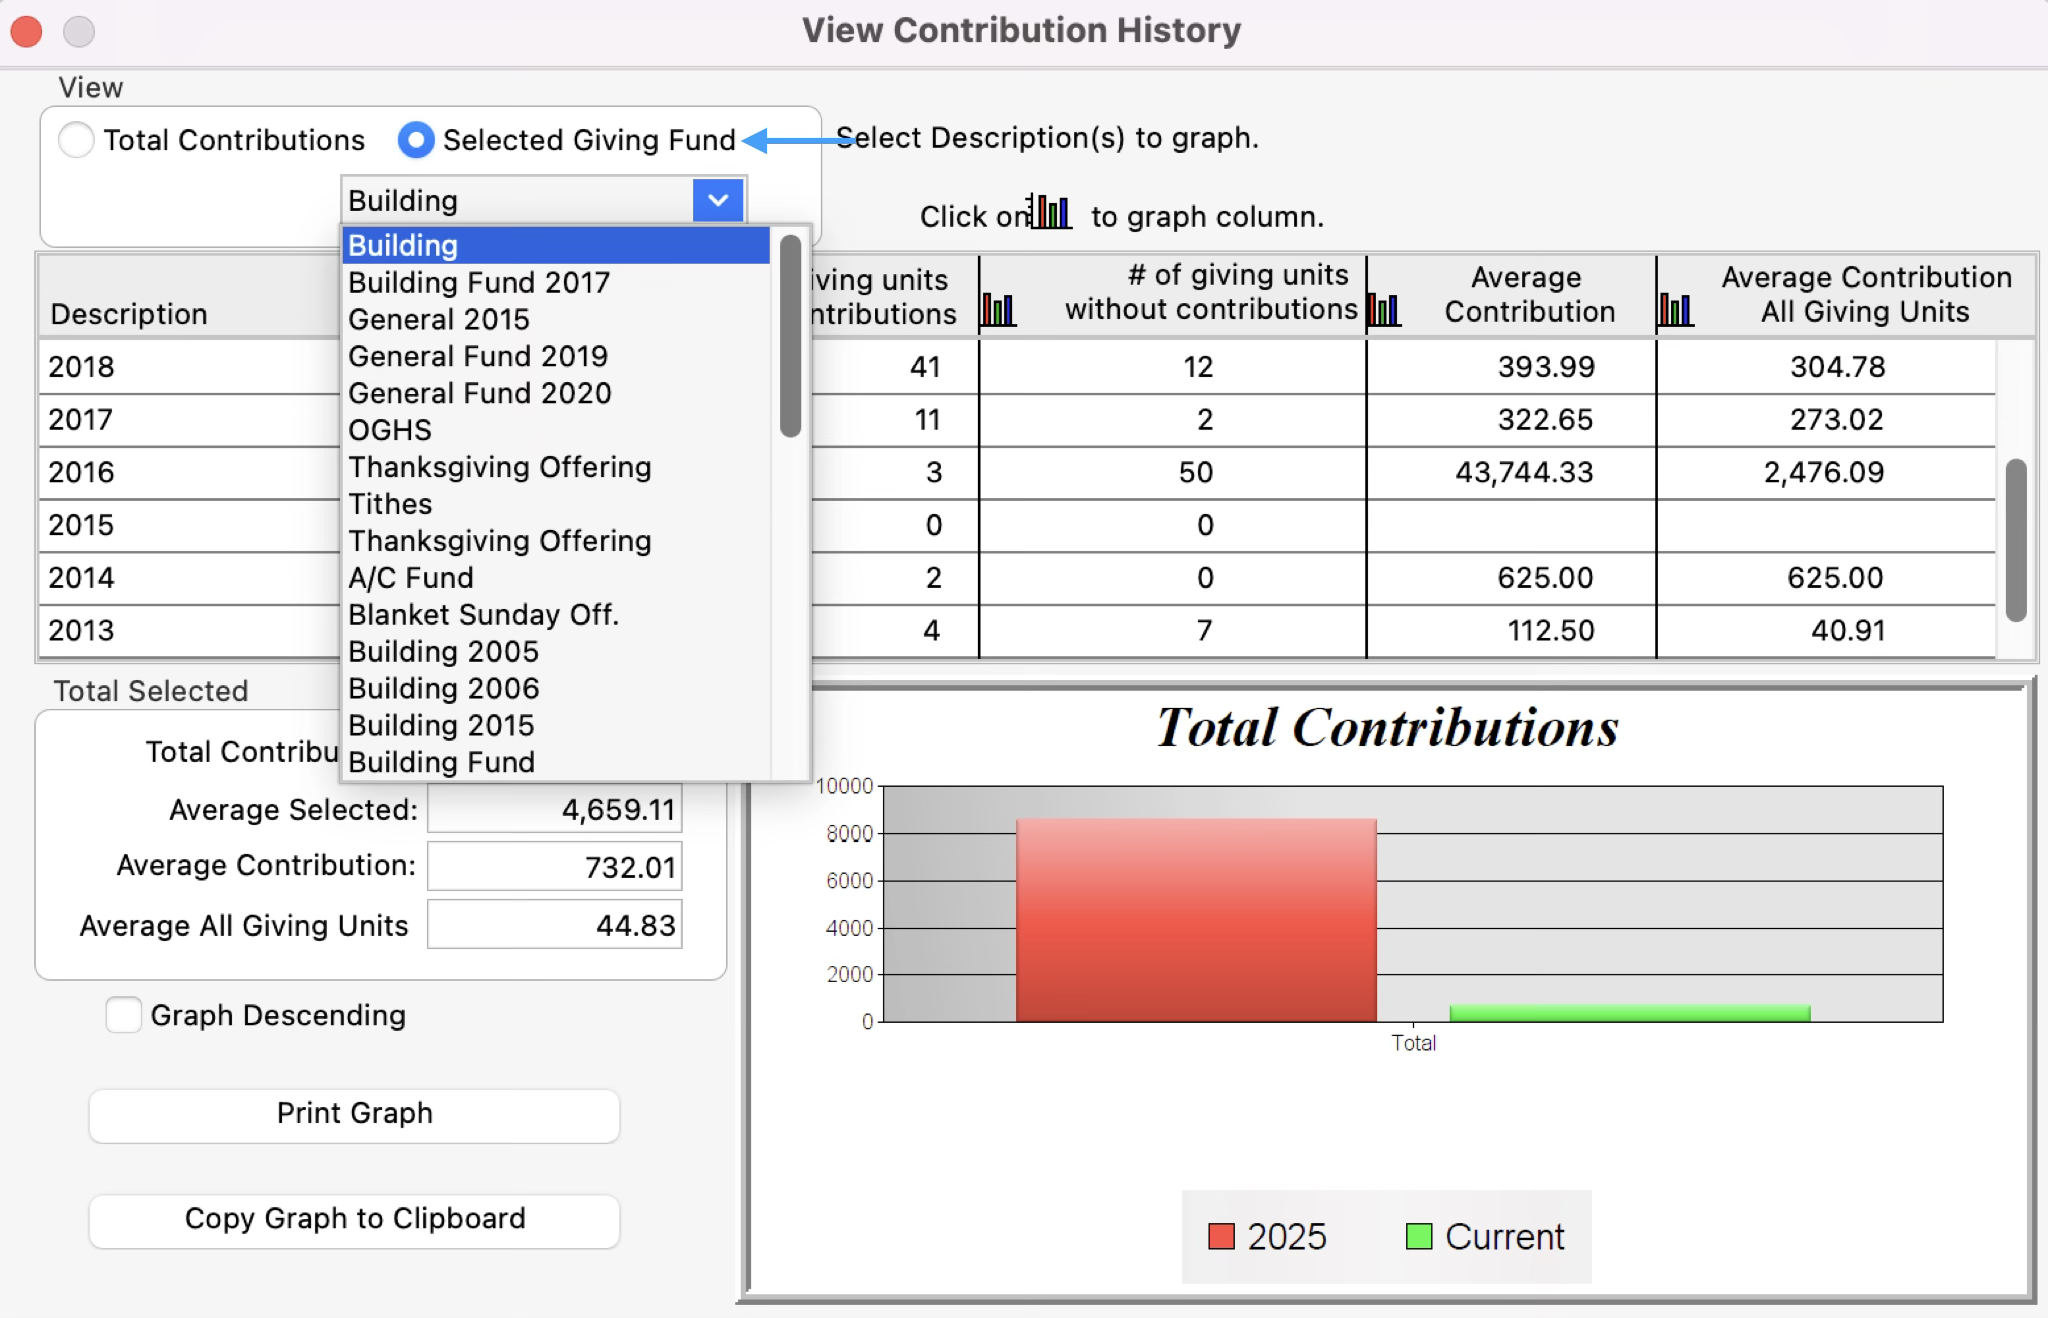Click the Average Contribution value field
Image resolution: width=2048 pixels, height=1318 pixels.
click(555, 866)
